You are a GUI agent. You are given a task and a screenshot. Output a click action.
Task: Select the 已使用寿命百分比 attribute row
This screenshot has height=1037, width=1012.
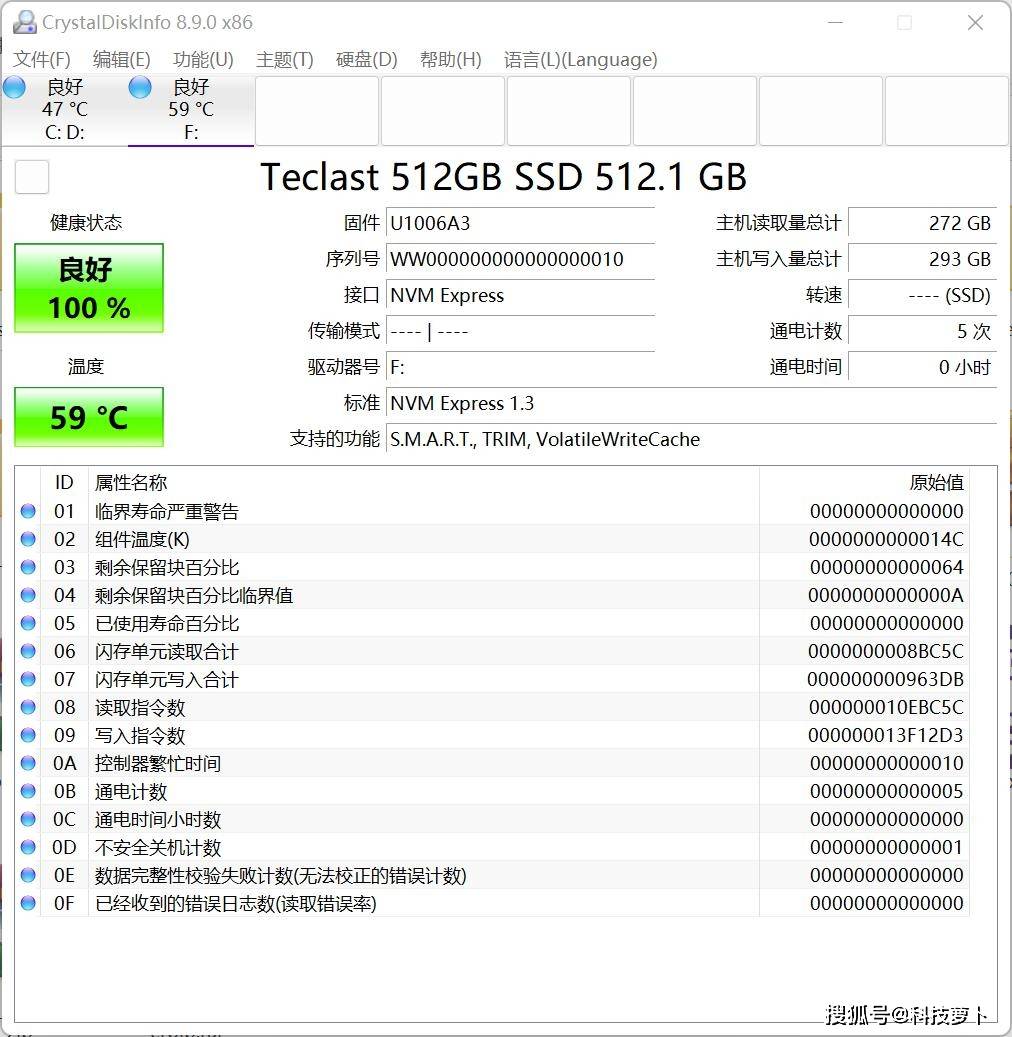(x=492, y=623)
